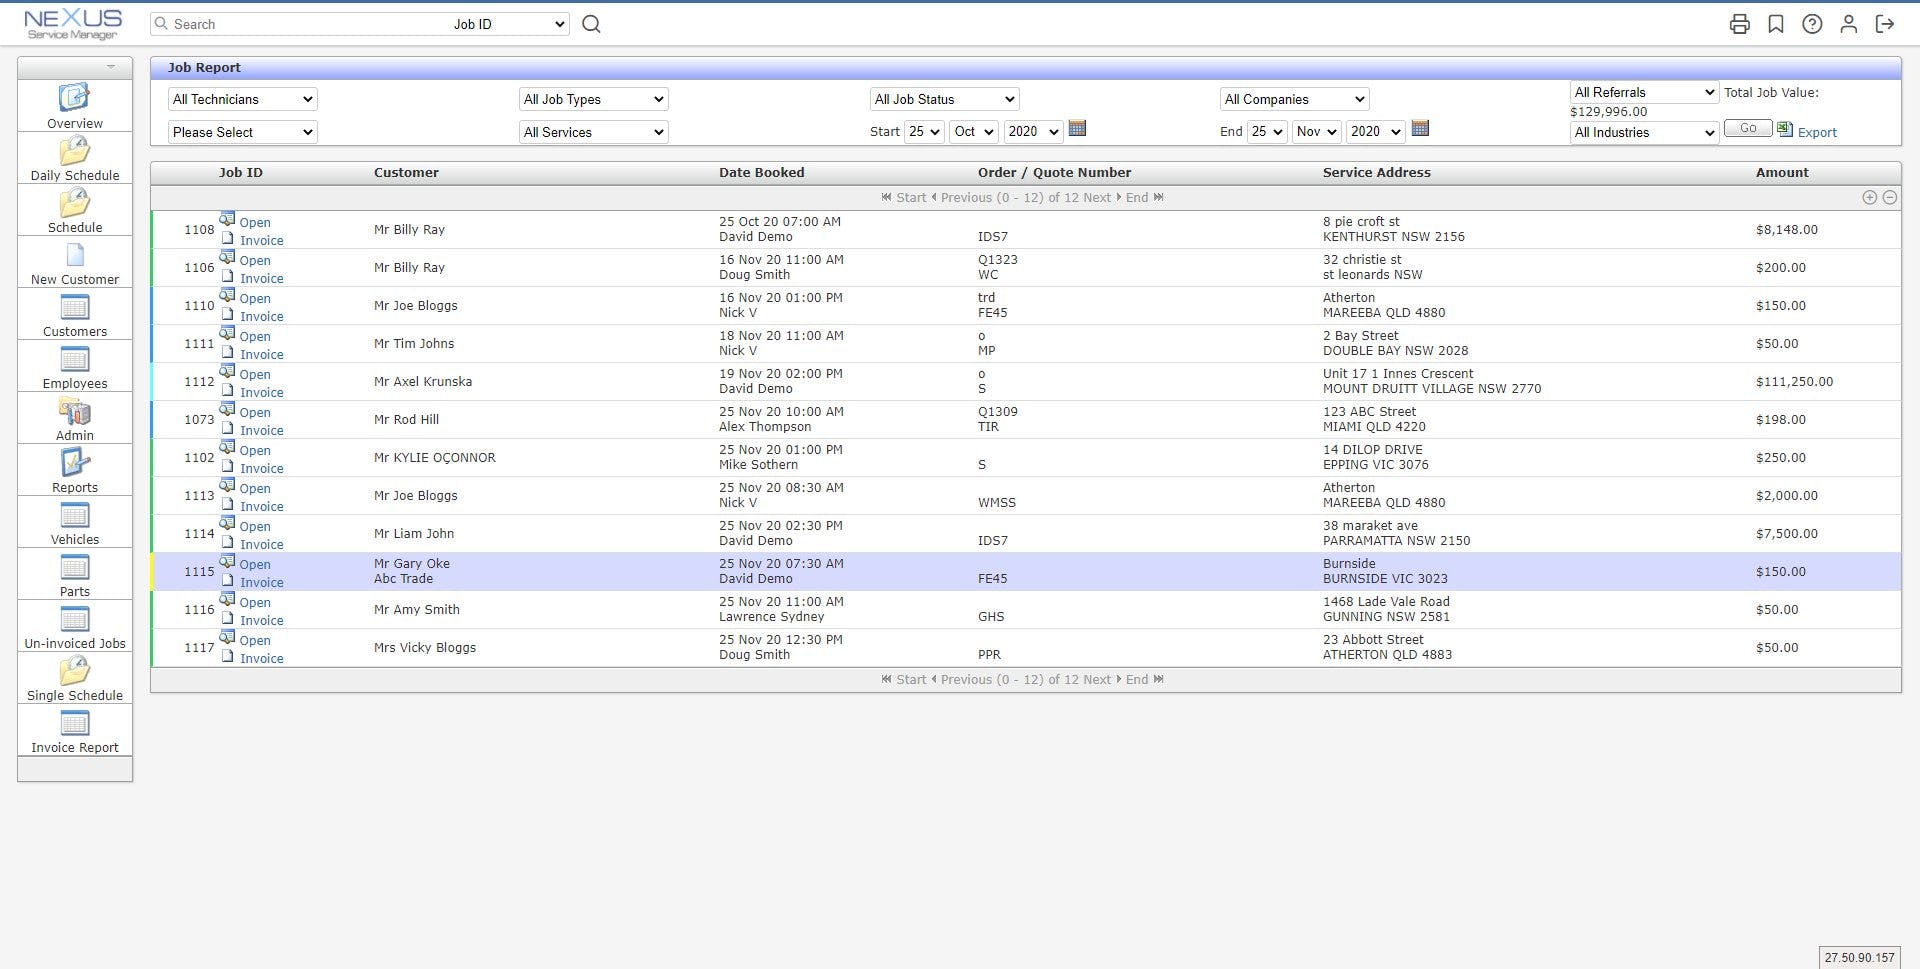This screenshot has height=969, width=1920.
Task: Click the print icon in the top toolbar
Action: [x=1741, y=23]
